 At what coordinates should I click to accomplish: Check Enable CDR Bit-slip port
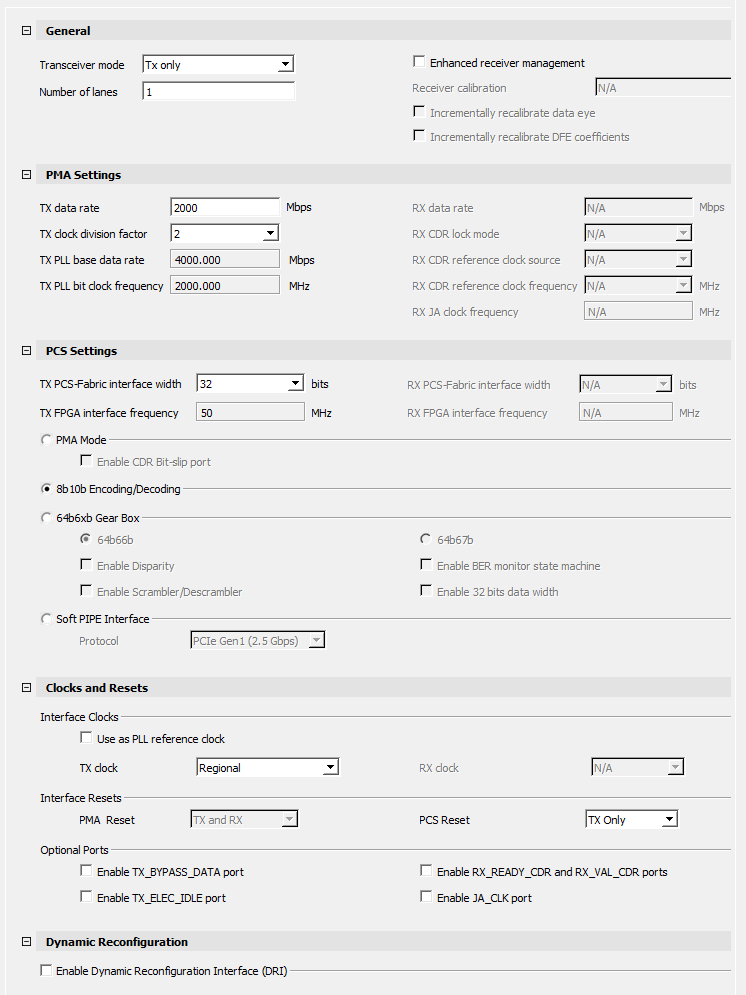(x=86, y=461)
